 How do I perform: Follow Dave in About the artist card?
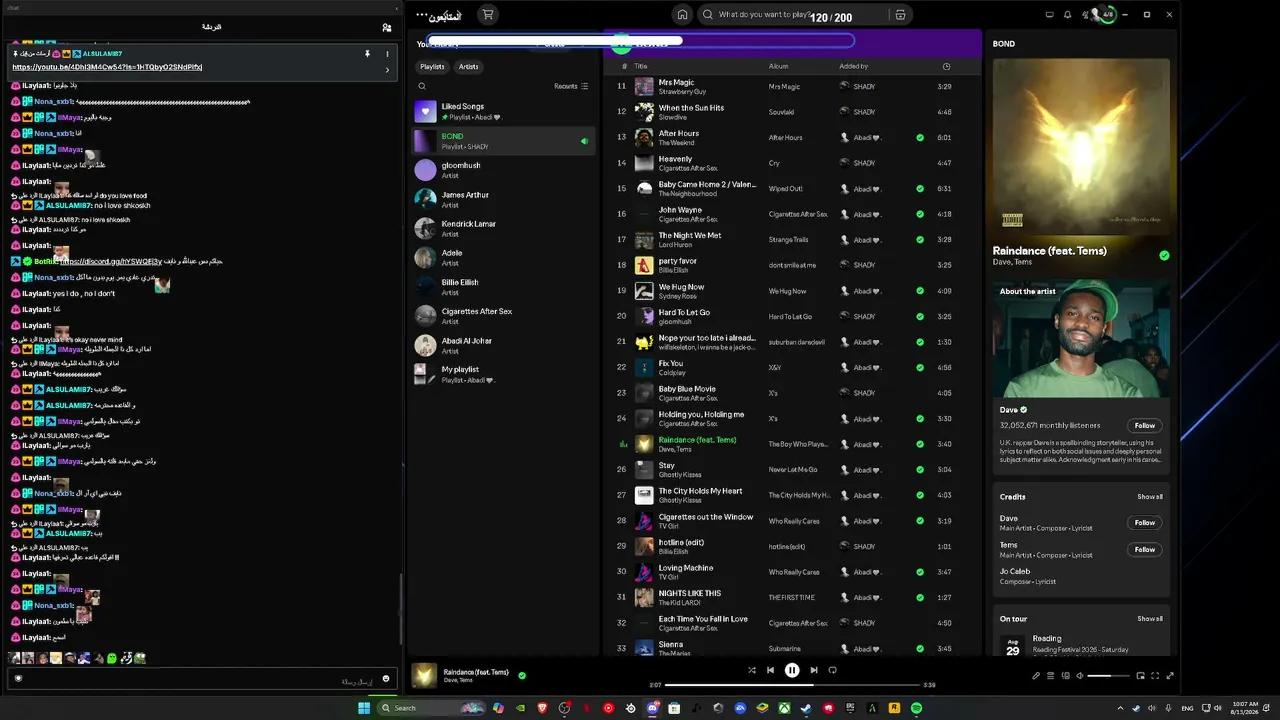tap(1145, 425)
